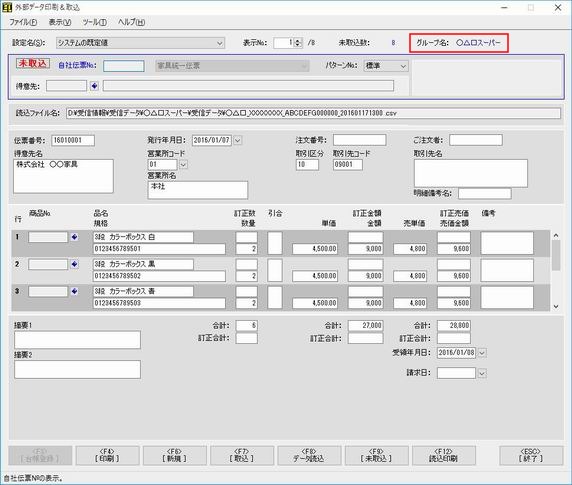572x485 pixels.
Task: Expand the 営業所コード dropdown arrow
Action: click(x=183, y=164)
